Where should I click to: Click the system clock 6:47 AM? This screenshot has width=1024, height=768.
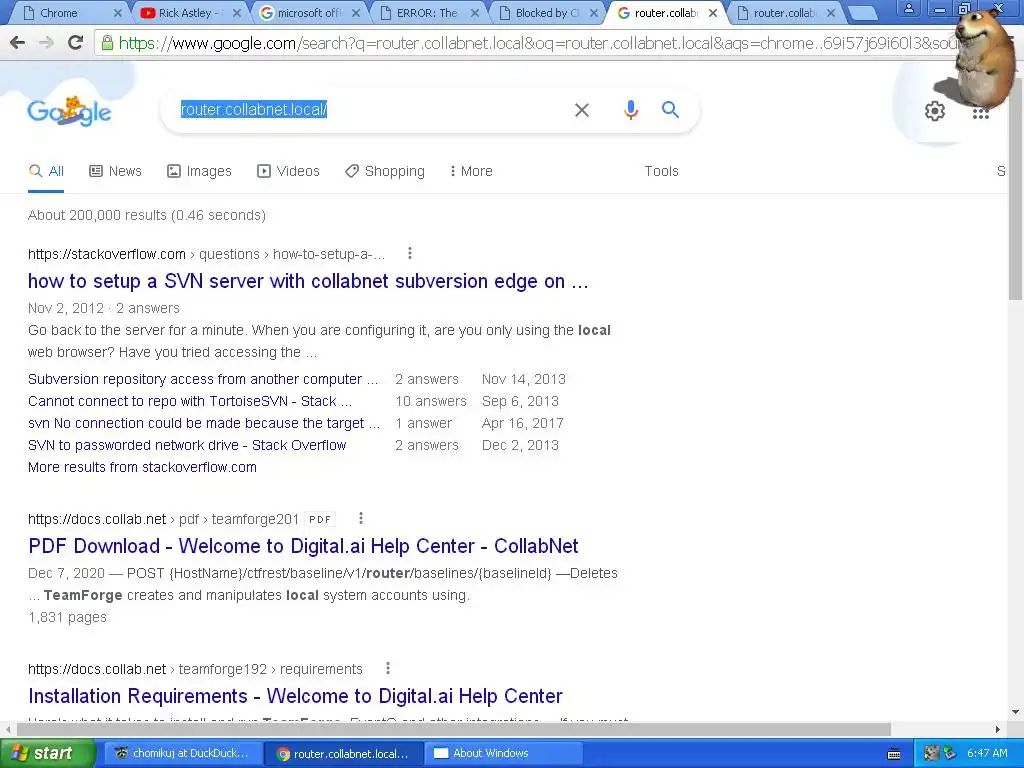pos(987,753)
